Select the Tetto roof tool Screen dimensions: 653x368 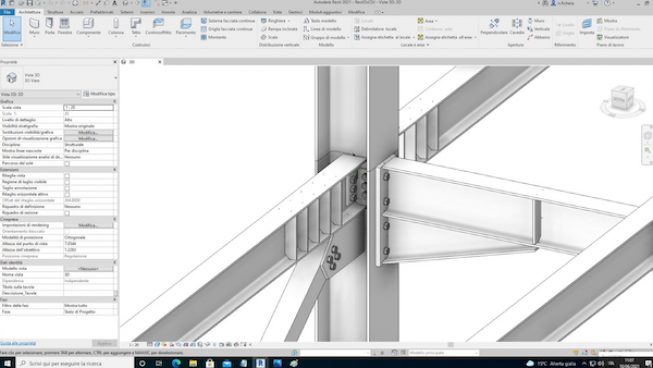136,26
